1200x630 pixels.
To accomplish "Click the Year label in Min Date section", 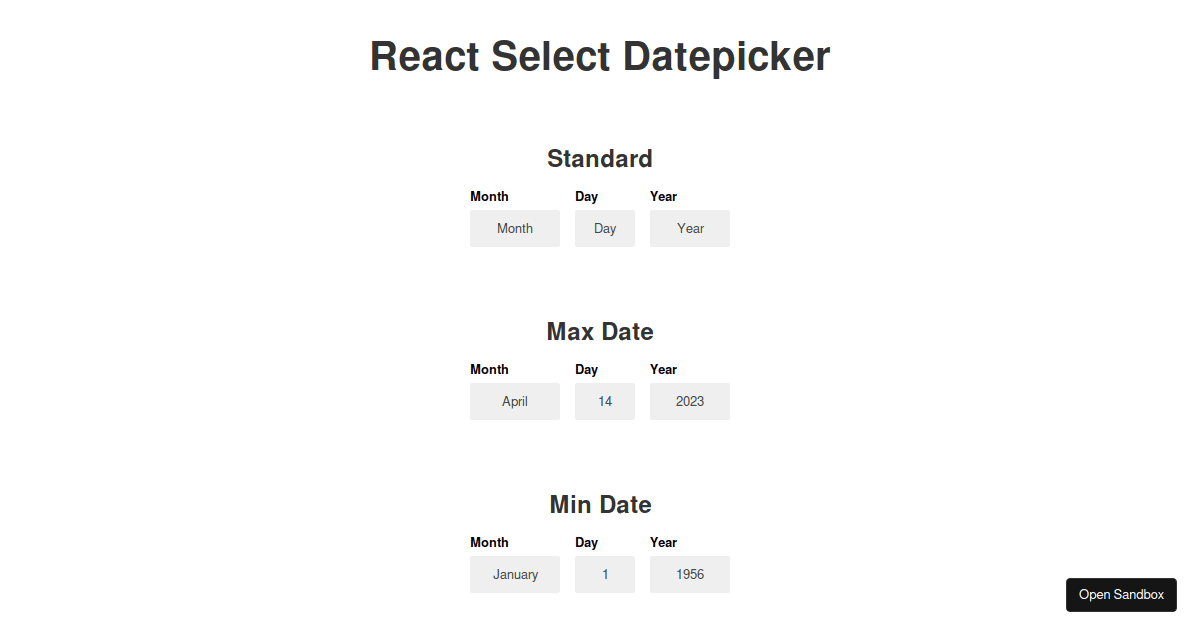I will pos(663,542).
